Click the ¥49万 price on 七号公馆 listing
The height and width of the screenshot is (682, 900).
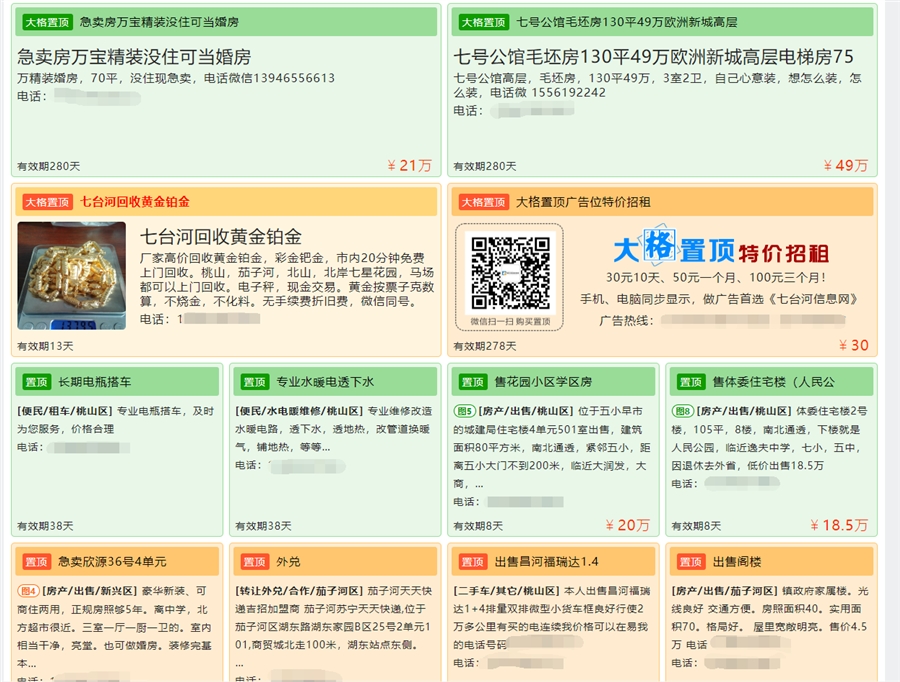click(845, 165)
